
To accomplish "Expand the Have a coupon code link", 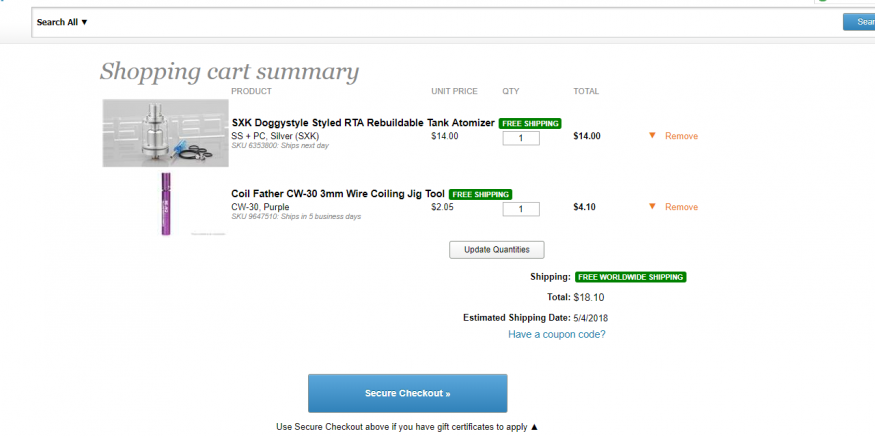I will [x=556, y=334].
